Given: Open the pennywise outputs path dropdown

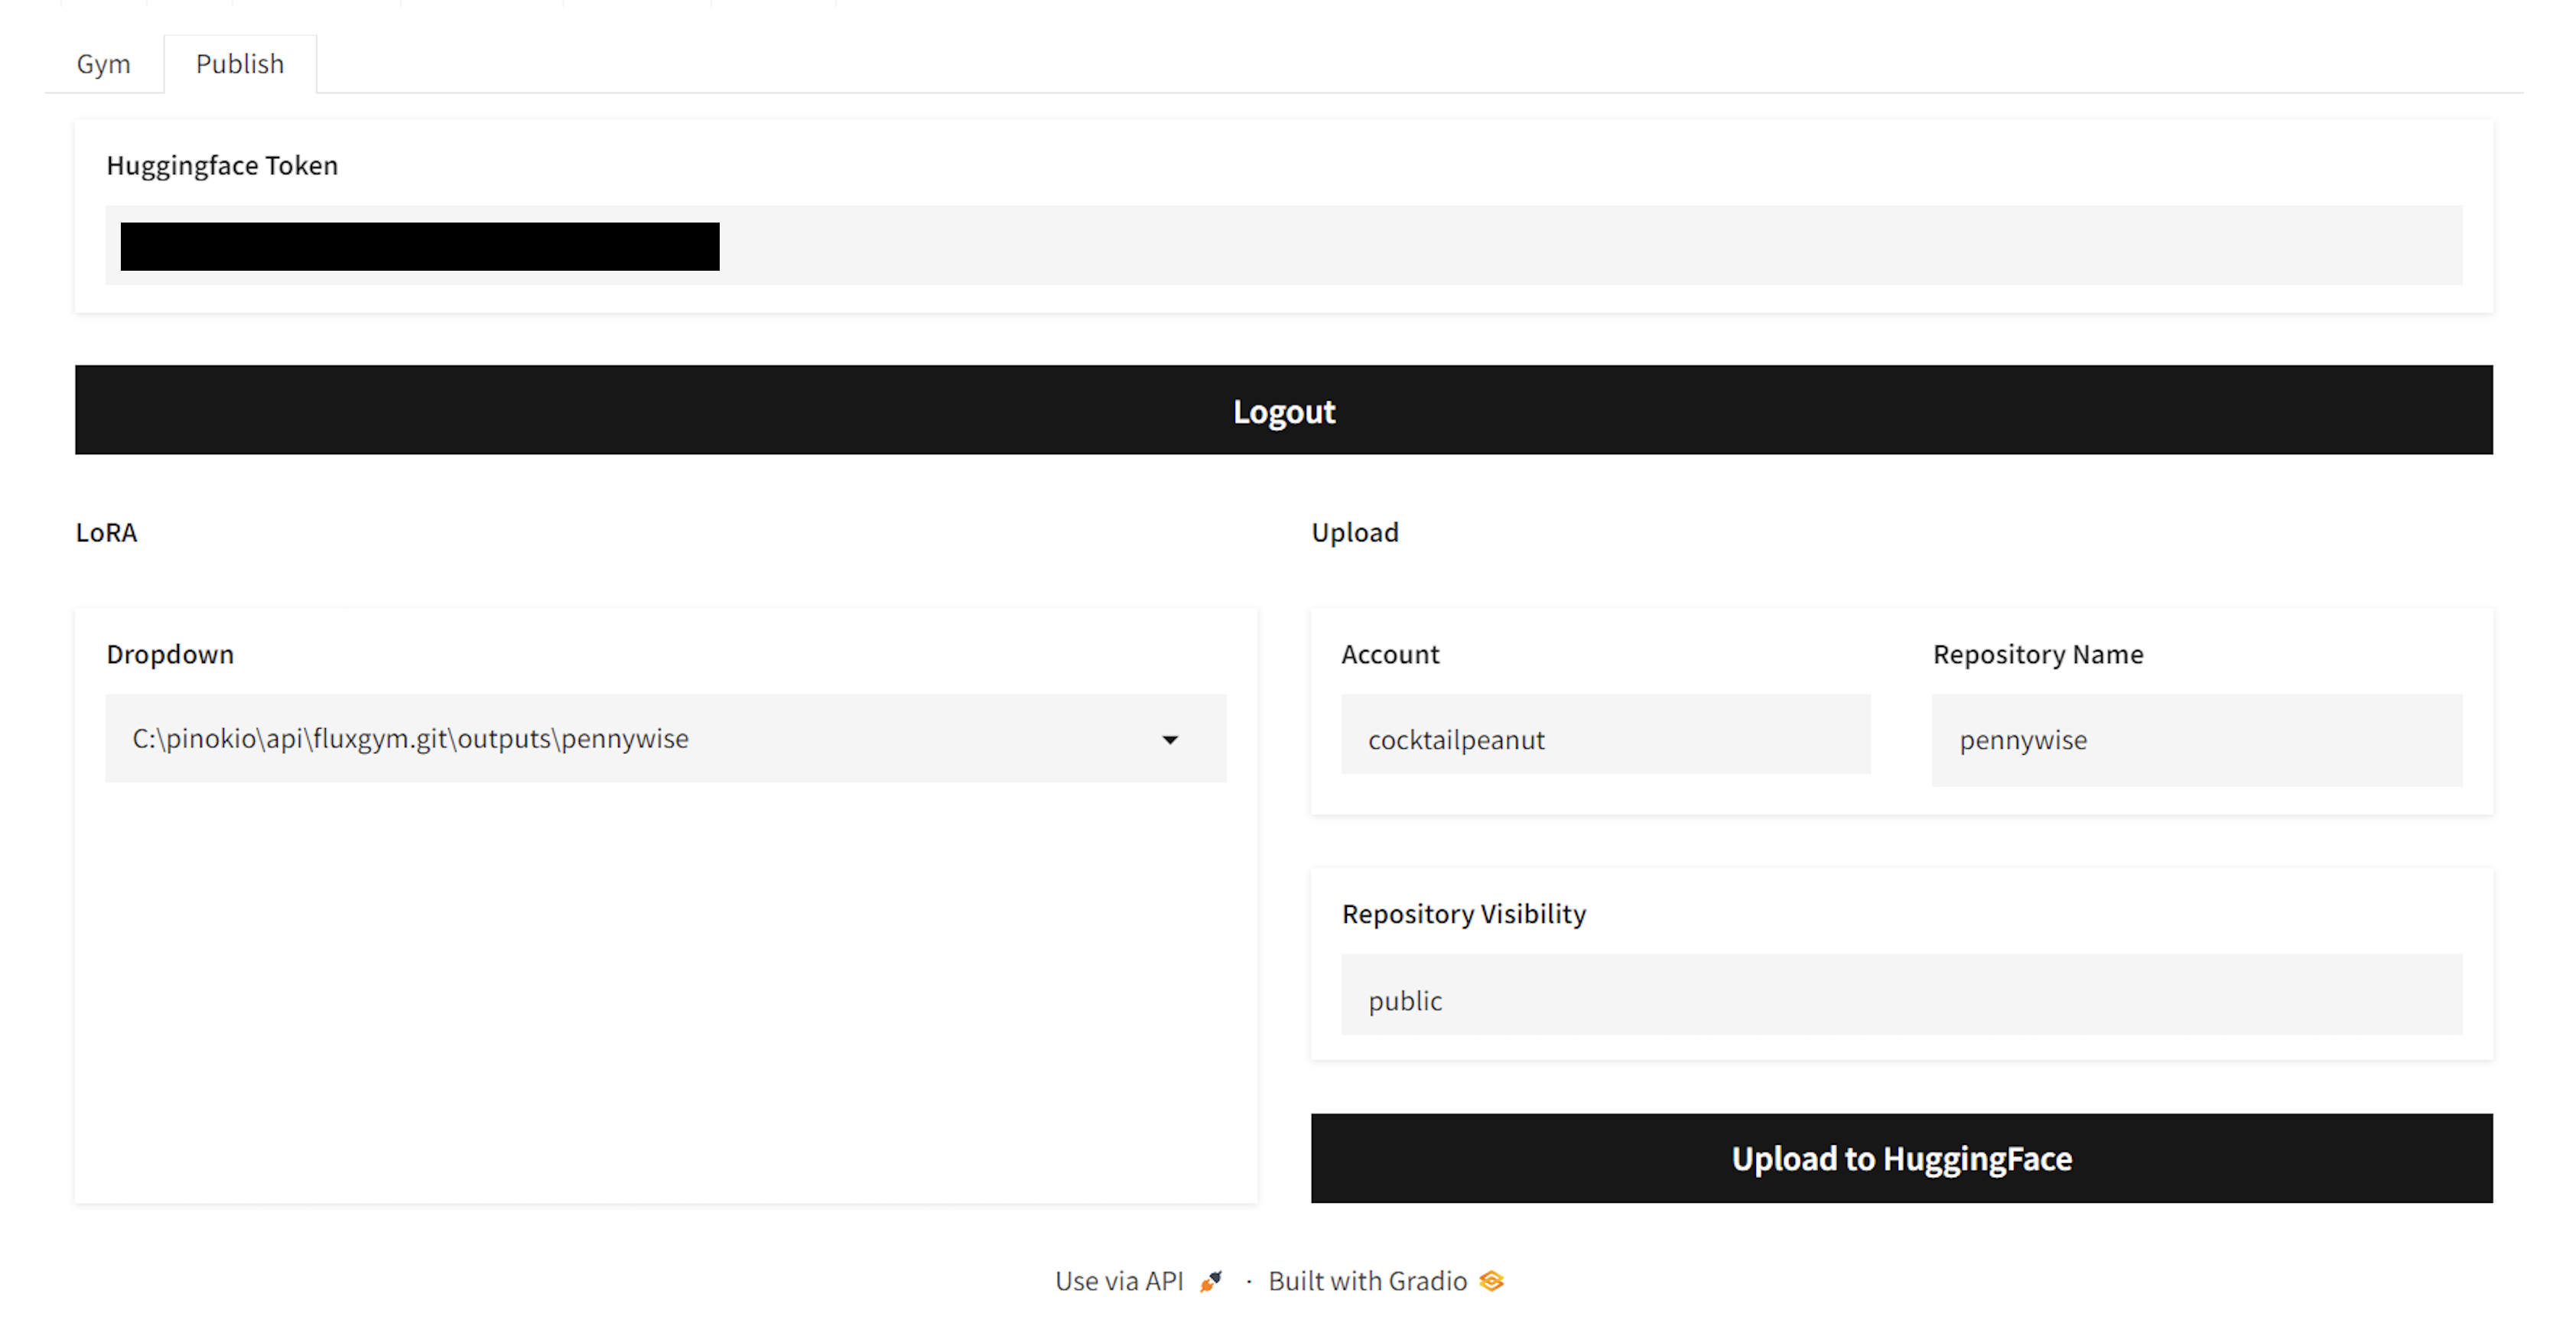Looking at the screenshot, I should 640,739.
